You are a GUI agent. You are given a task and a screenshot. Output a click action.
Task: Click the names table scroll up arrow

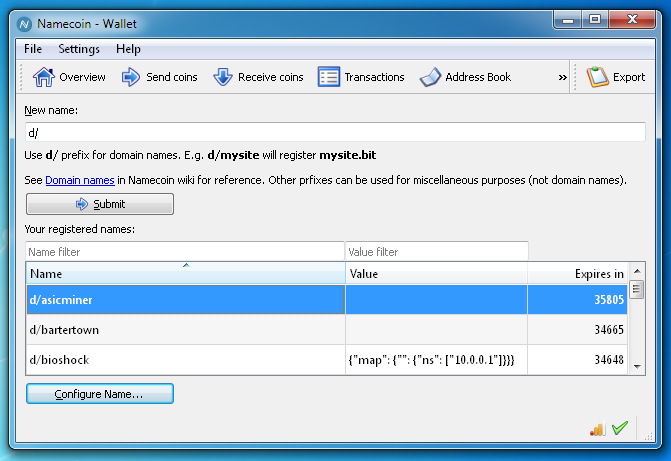tap(637, 271)
